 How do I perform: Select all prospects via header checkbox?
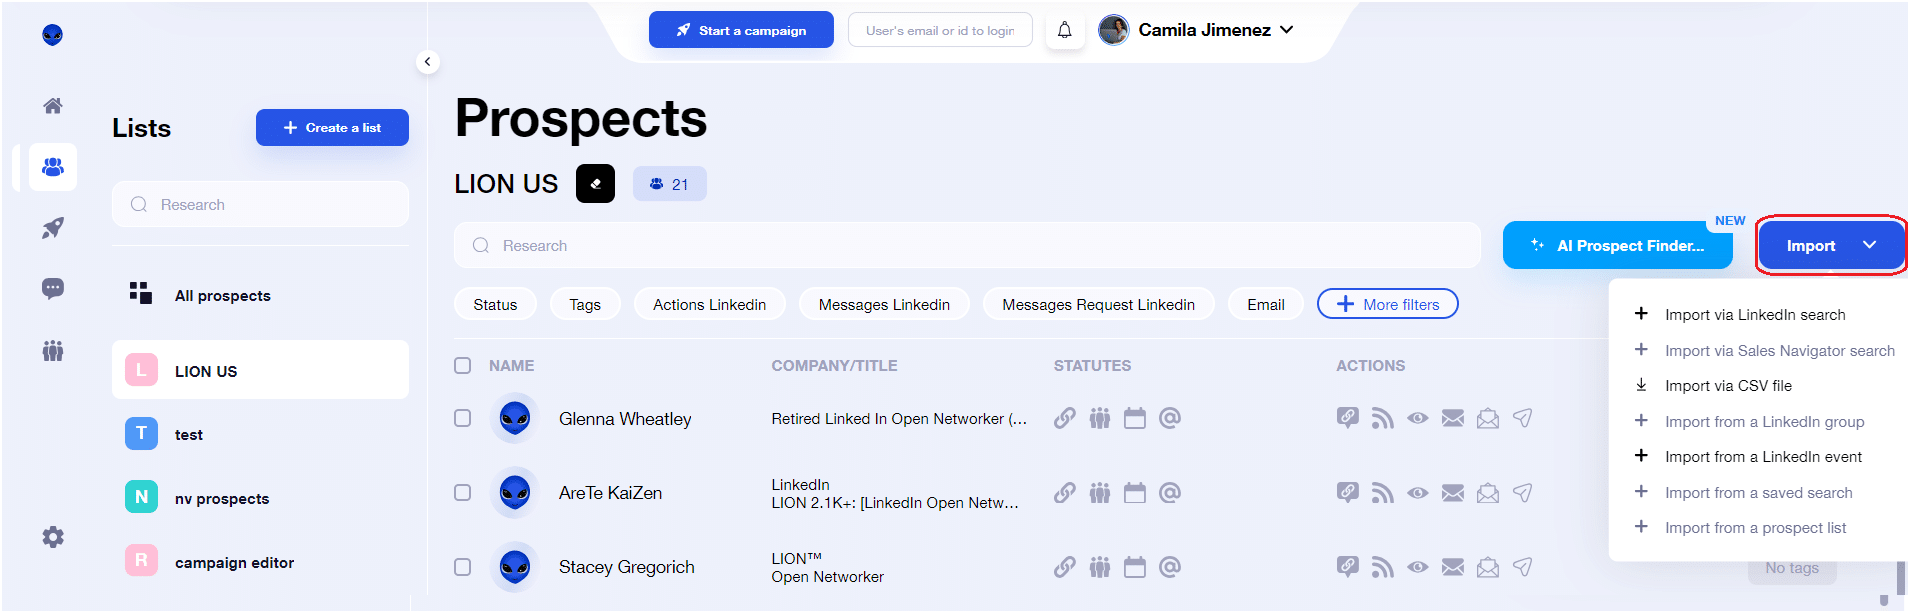pyautogui.click(x=462, y=366)
